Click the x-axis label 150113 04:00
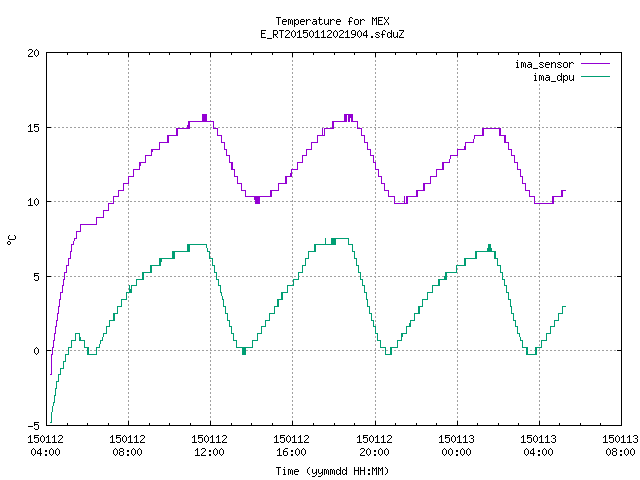Viewport: 640px width, 480px height. coord(538,446)
